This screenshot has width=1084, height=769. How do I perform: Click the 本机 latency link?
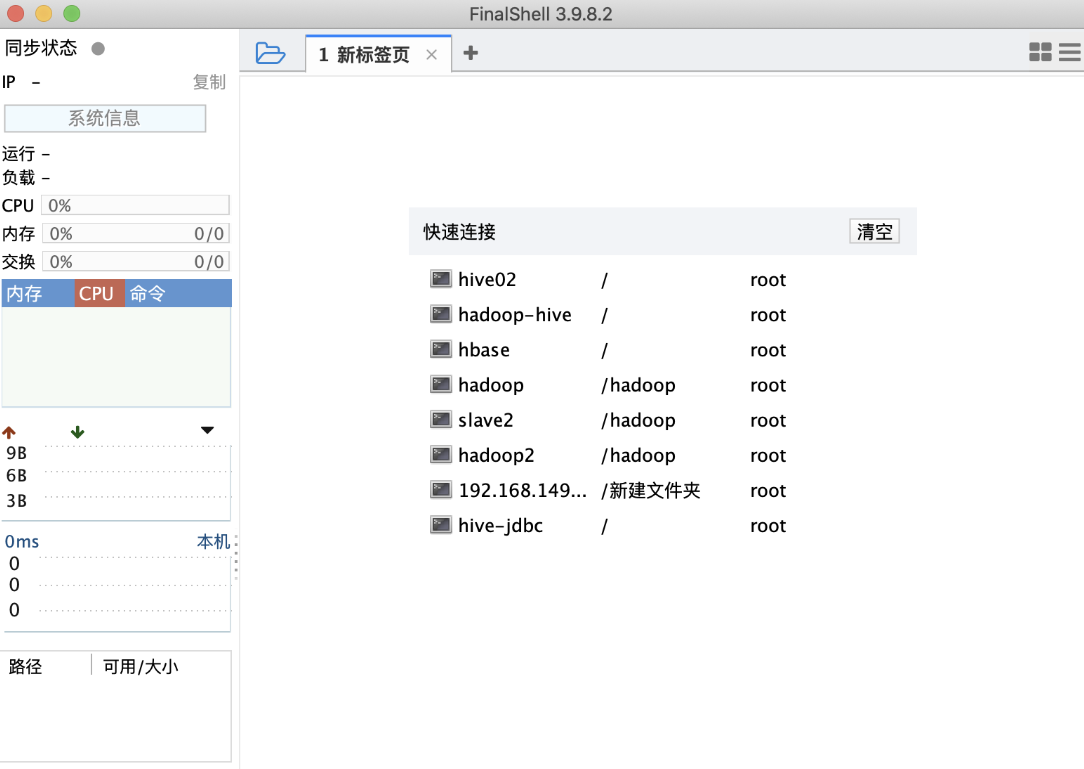(x=214, y=541)
